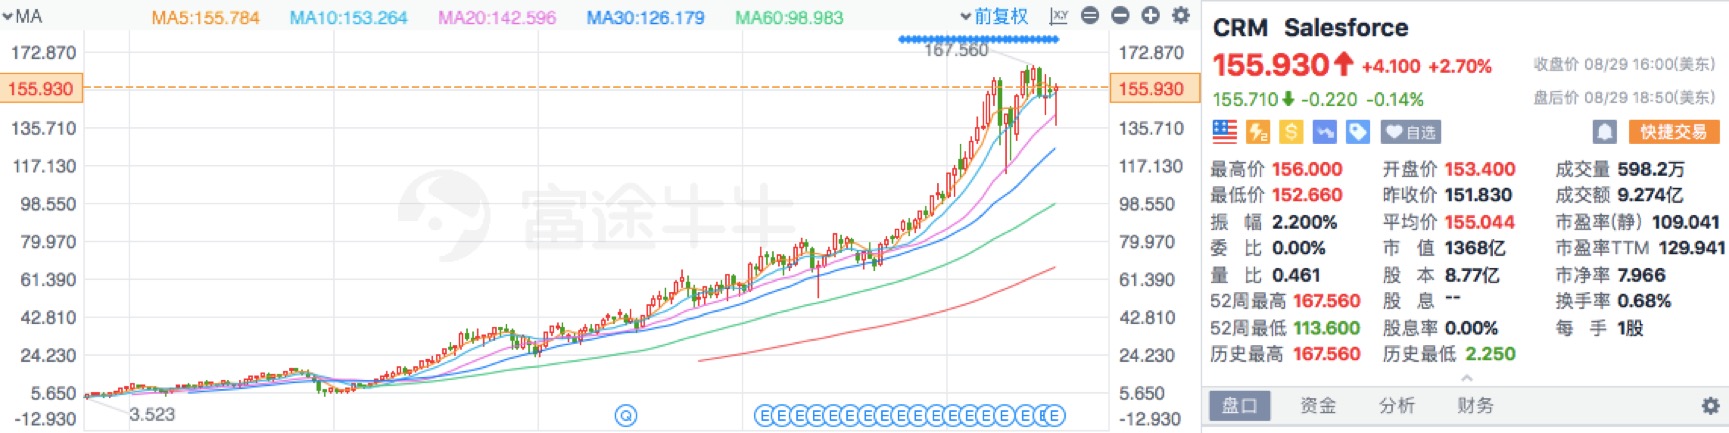Click the US flag market icon
The image size is (1729, 433).
pos(1224,131)
